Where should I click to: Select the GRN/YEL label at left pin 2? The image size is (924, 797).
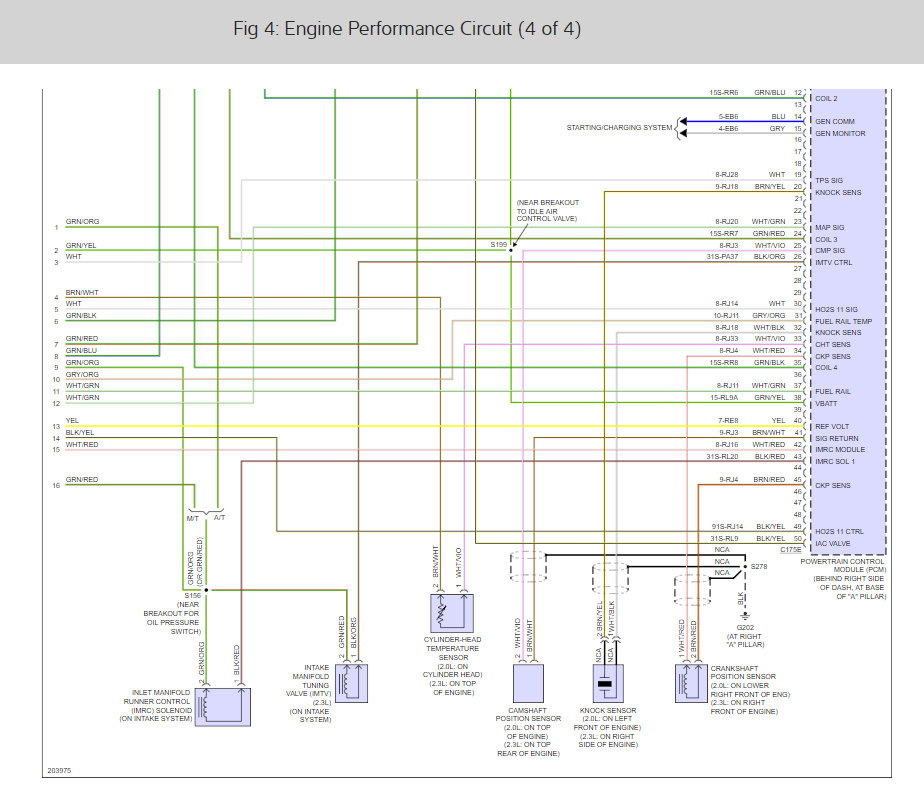(x=81, y=245)
